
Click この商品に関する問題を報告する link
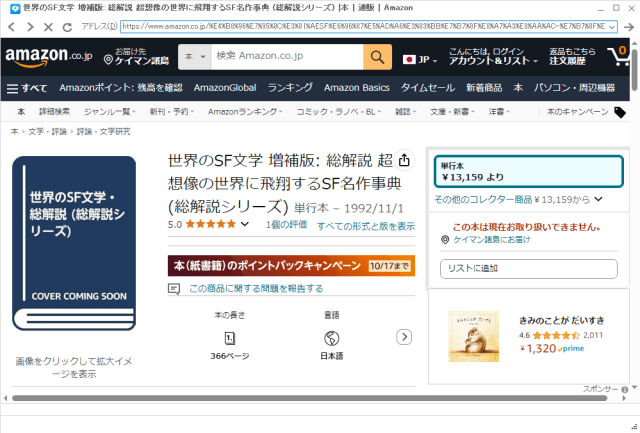(256, 289)
